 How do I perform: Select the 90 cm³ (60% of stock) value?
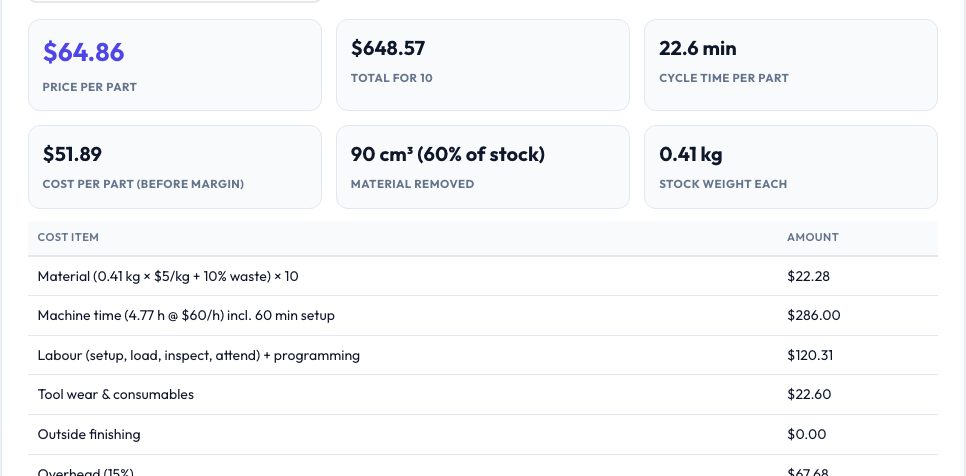coord(448,154)
